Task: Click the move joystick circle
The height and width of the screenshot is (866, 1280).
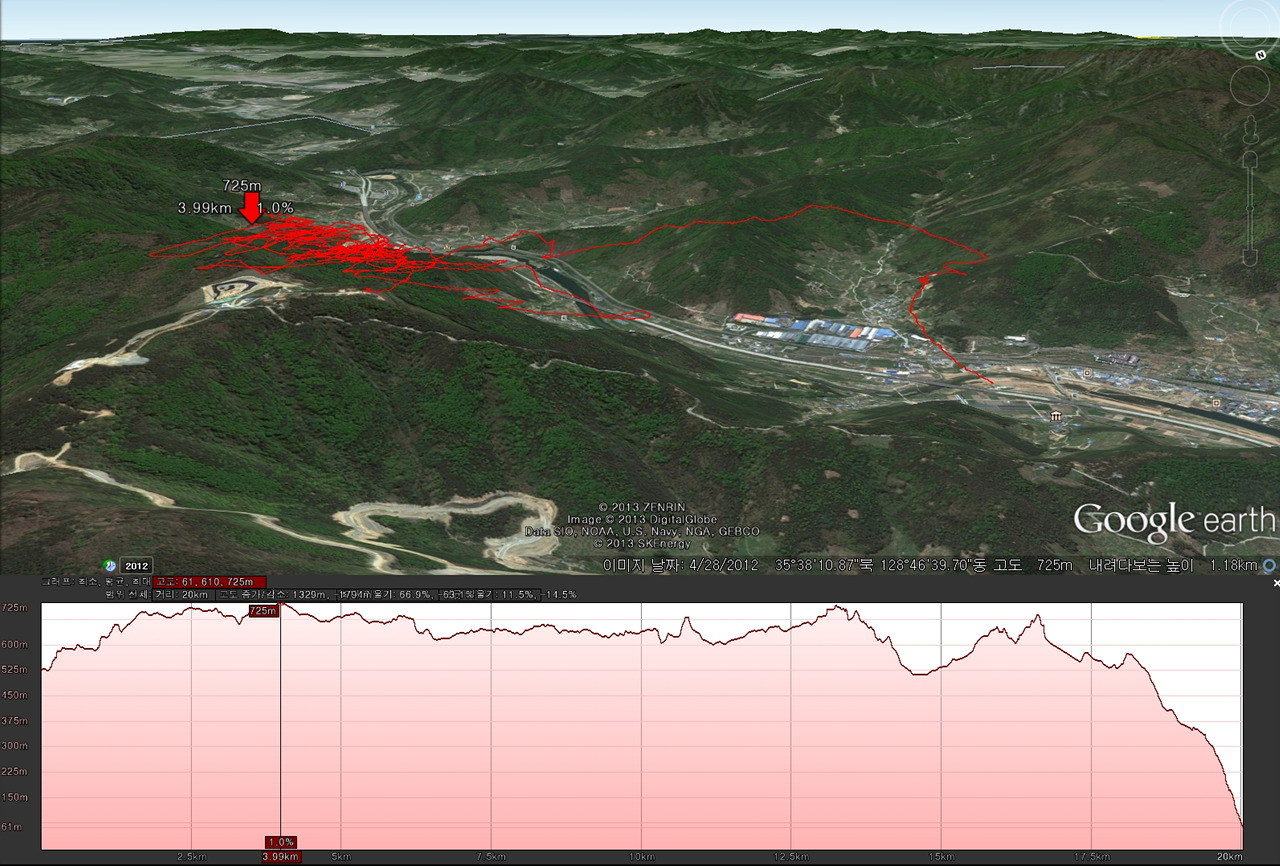Action: point(1250,86)
